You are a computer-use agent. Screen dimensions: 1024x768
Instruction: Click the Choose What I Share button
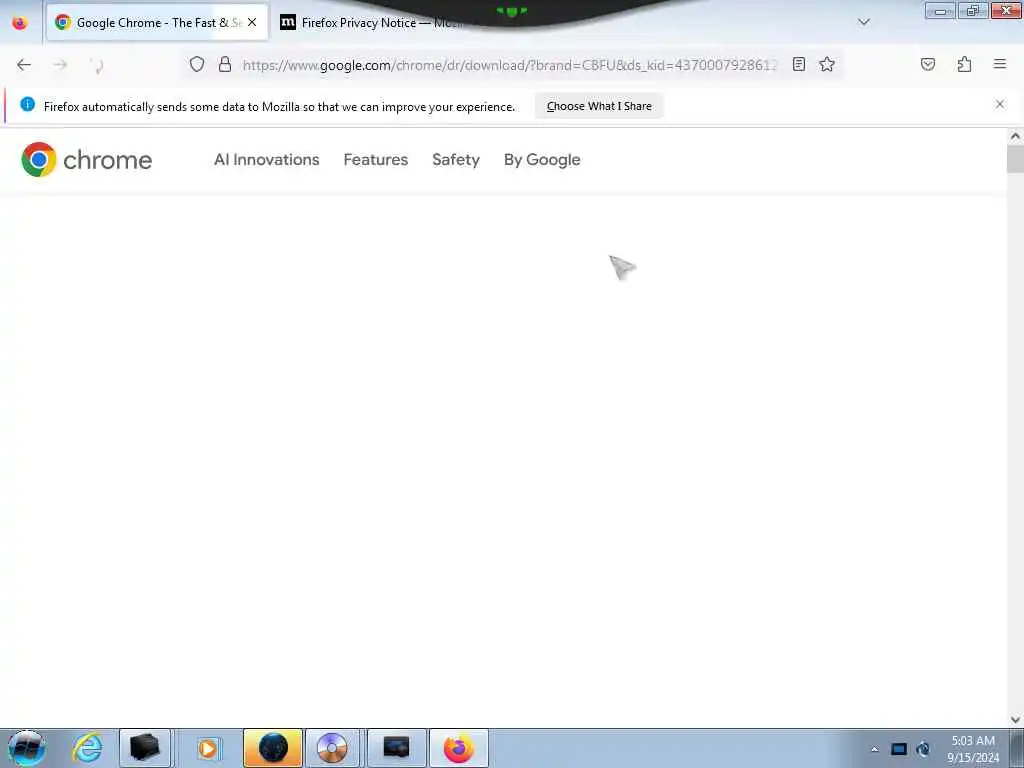tap(599, 106)
